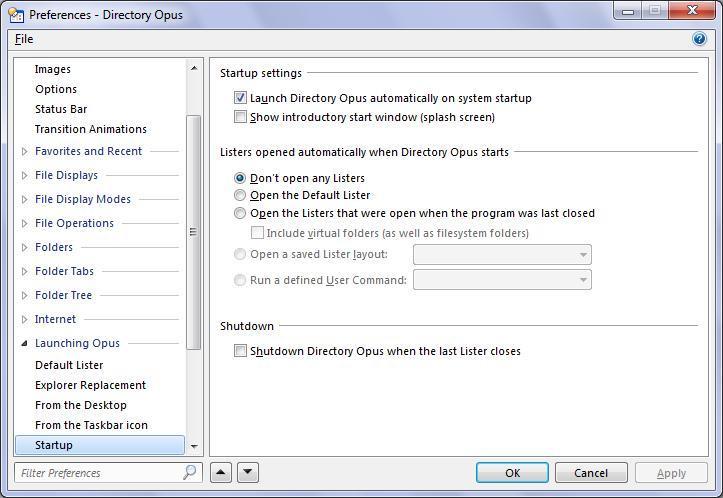Open the defined User Command dropdown
723x498 pixels.
click(502, 279)
